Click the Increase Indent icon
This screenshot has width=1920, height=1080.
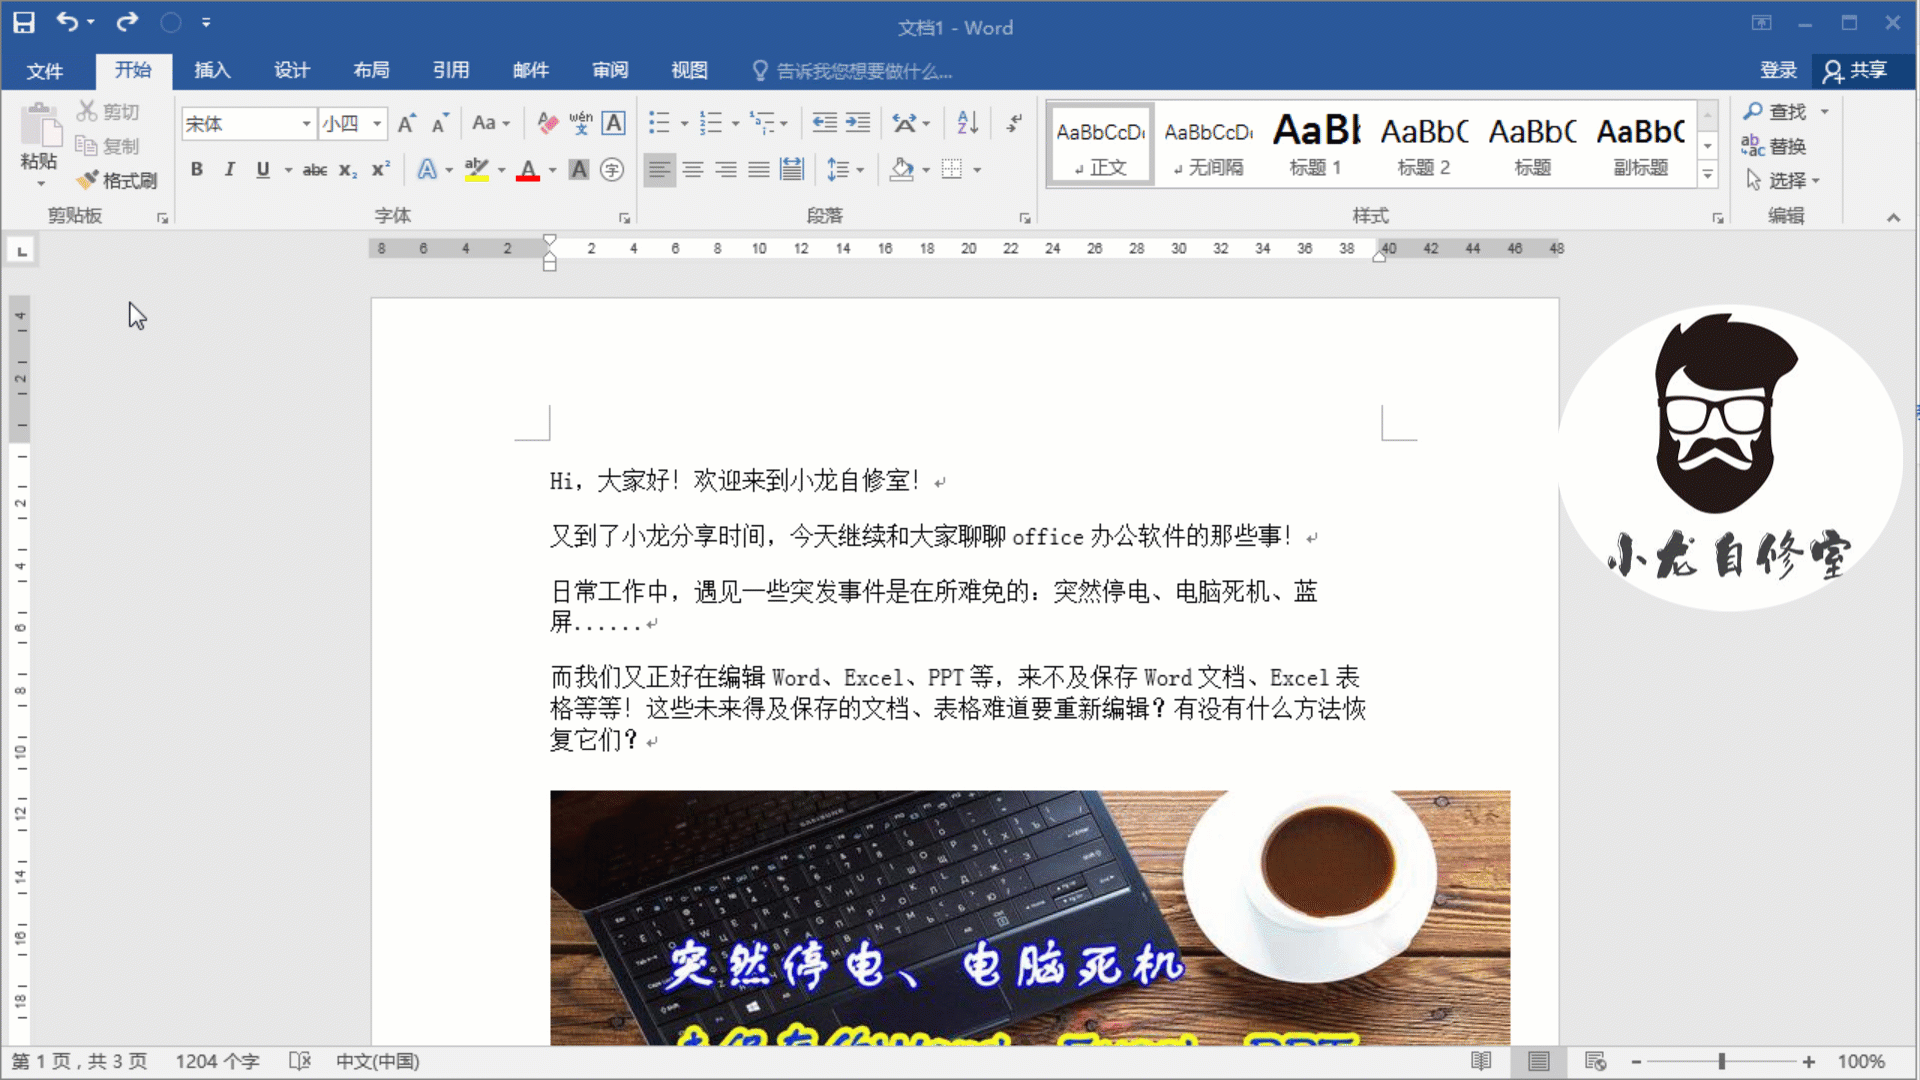click(858, 123)
